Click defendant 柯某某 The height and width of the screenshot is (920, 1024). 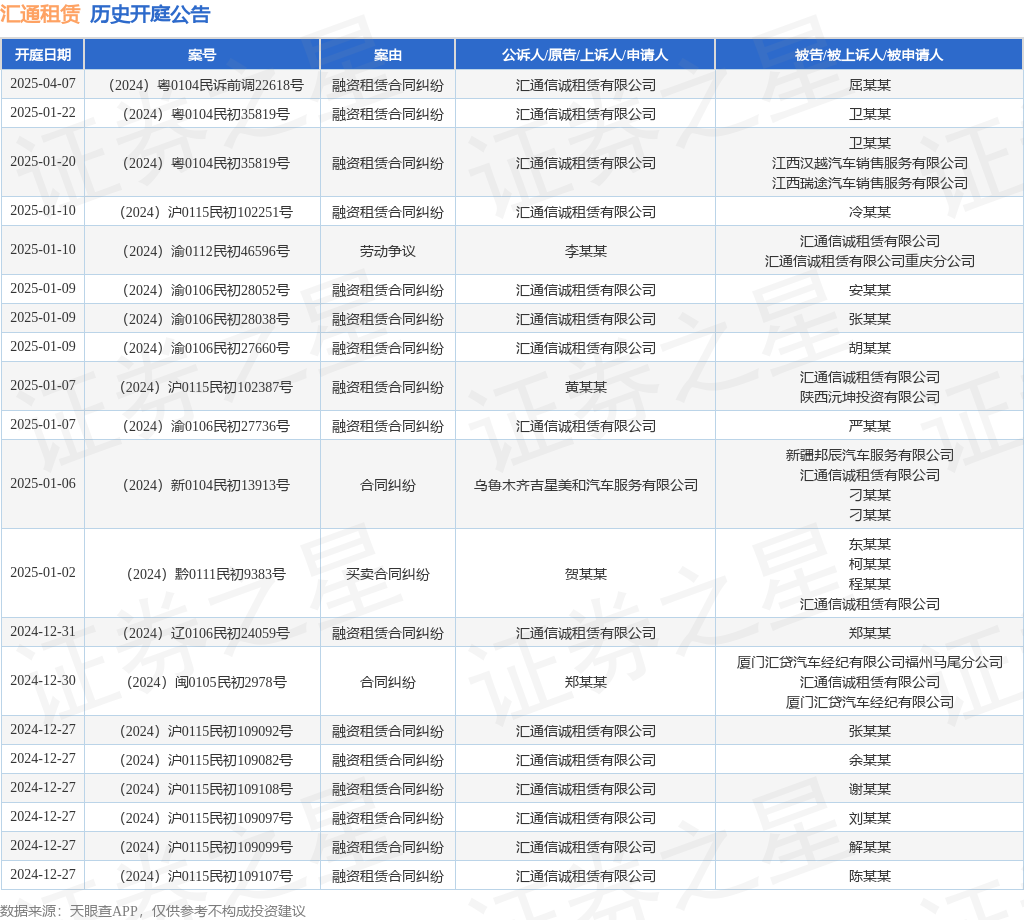(x=870, y=564)
